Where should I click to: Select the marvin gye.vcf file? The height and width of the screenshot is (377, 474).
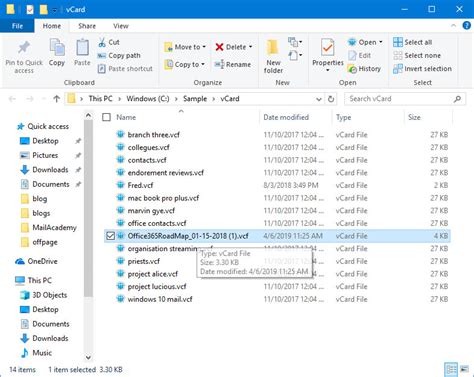tap(277, 211)
